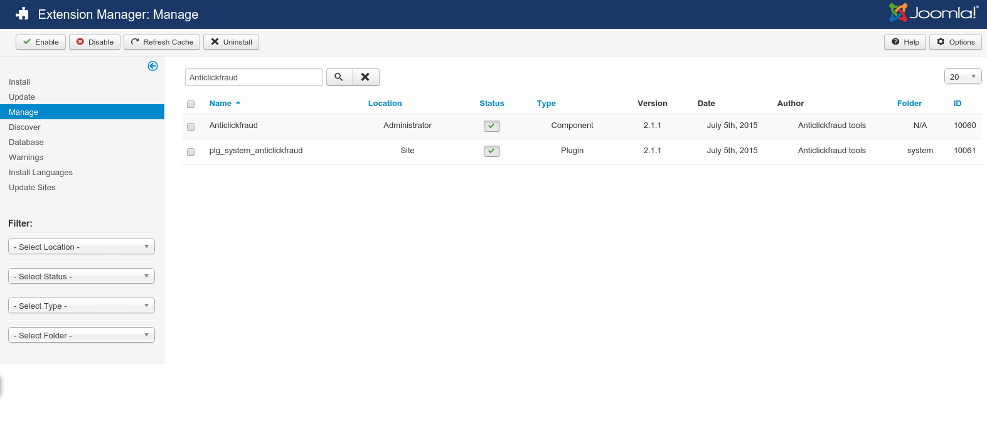Select the Anticlickfraud component row checkbox
987x435 pixels.
(191, 126)
